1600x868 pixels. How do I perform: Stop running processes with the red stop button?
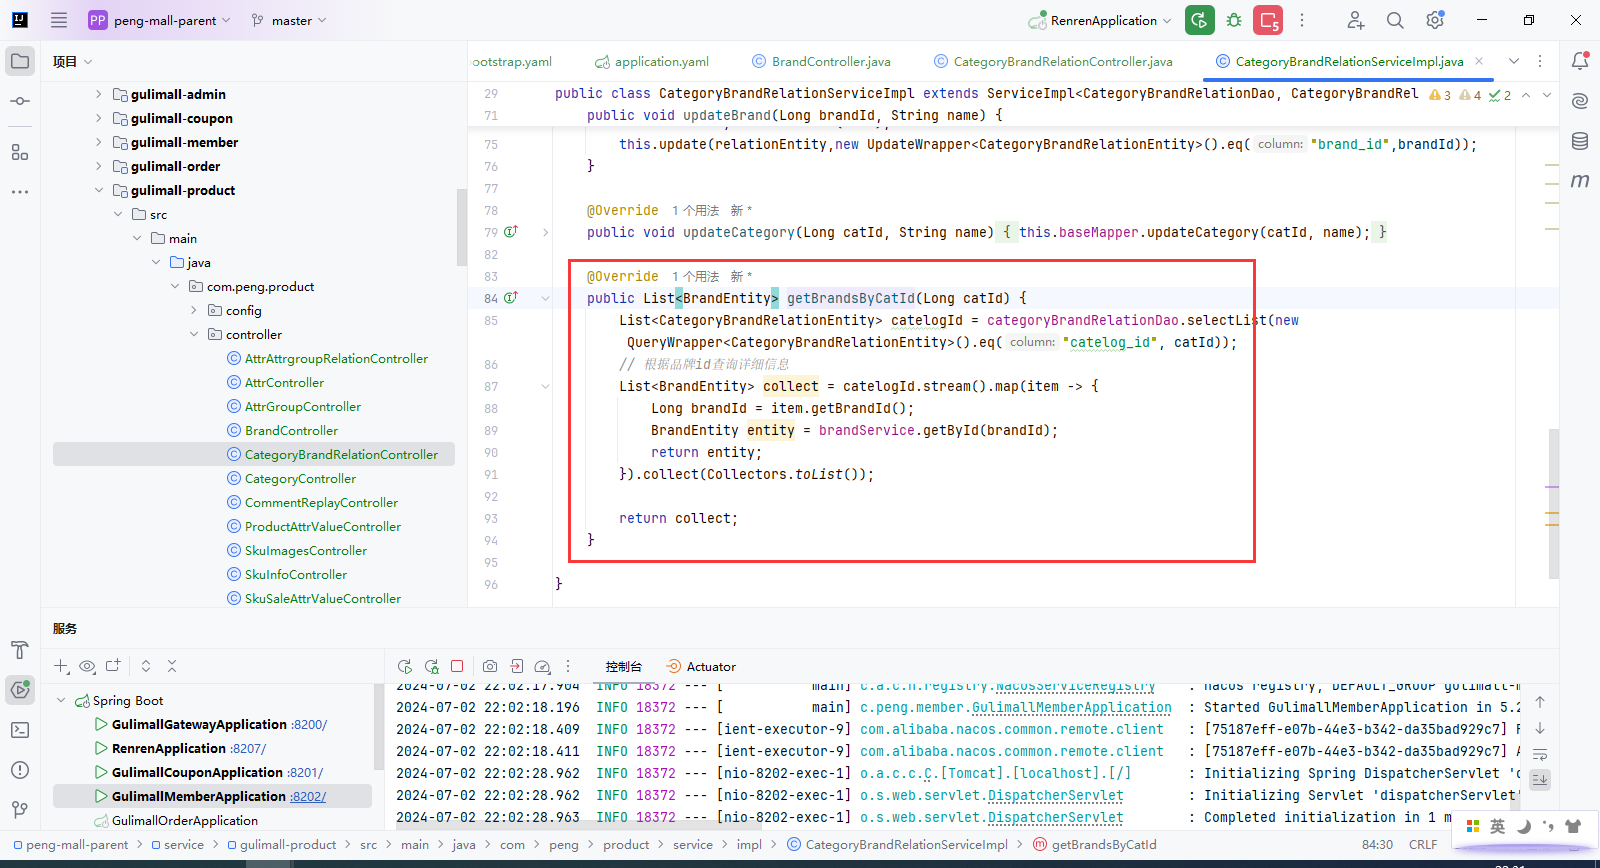click(1269, 20)
